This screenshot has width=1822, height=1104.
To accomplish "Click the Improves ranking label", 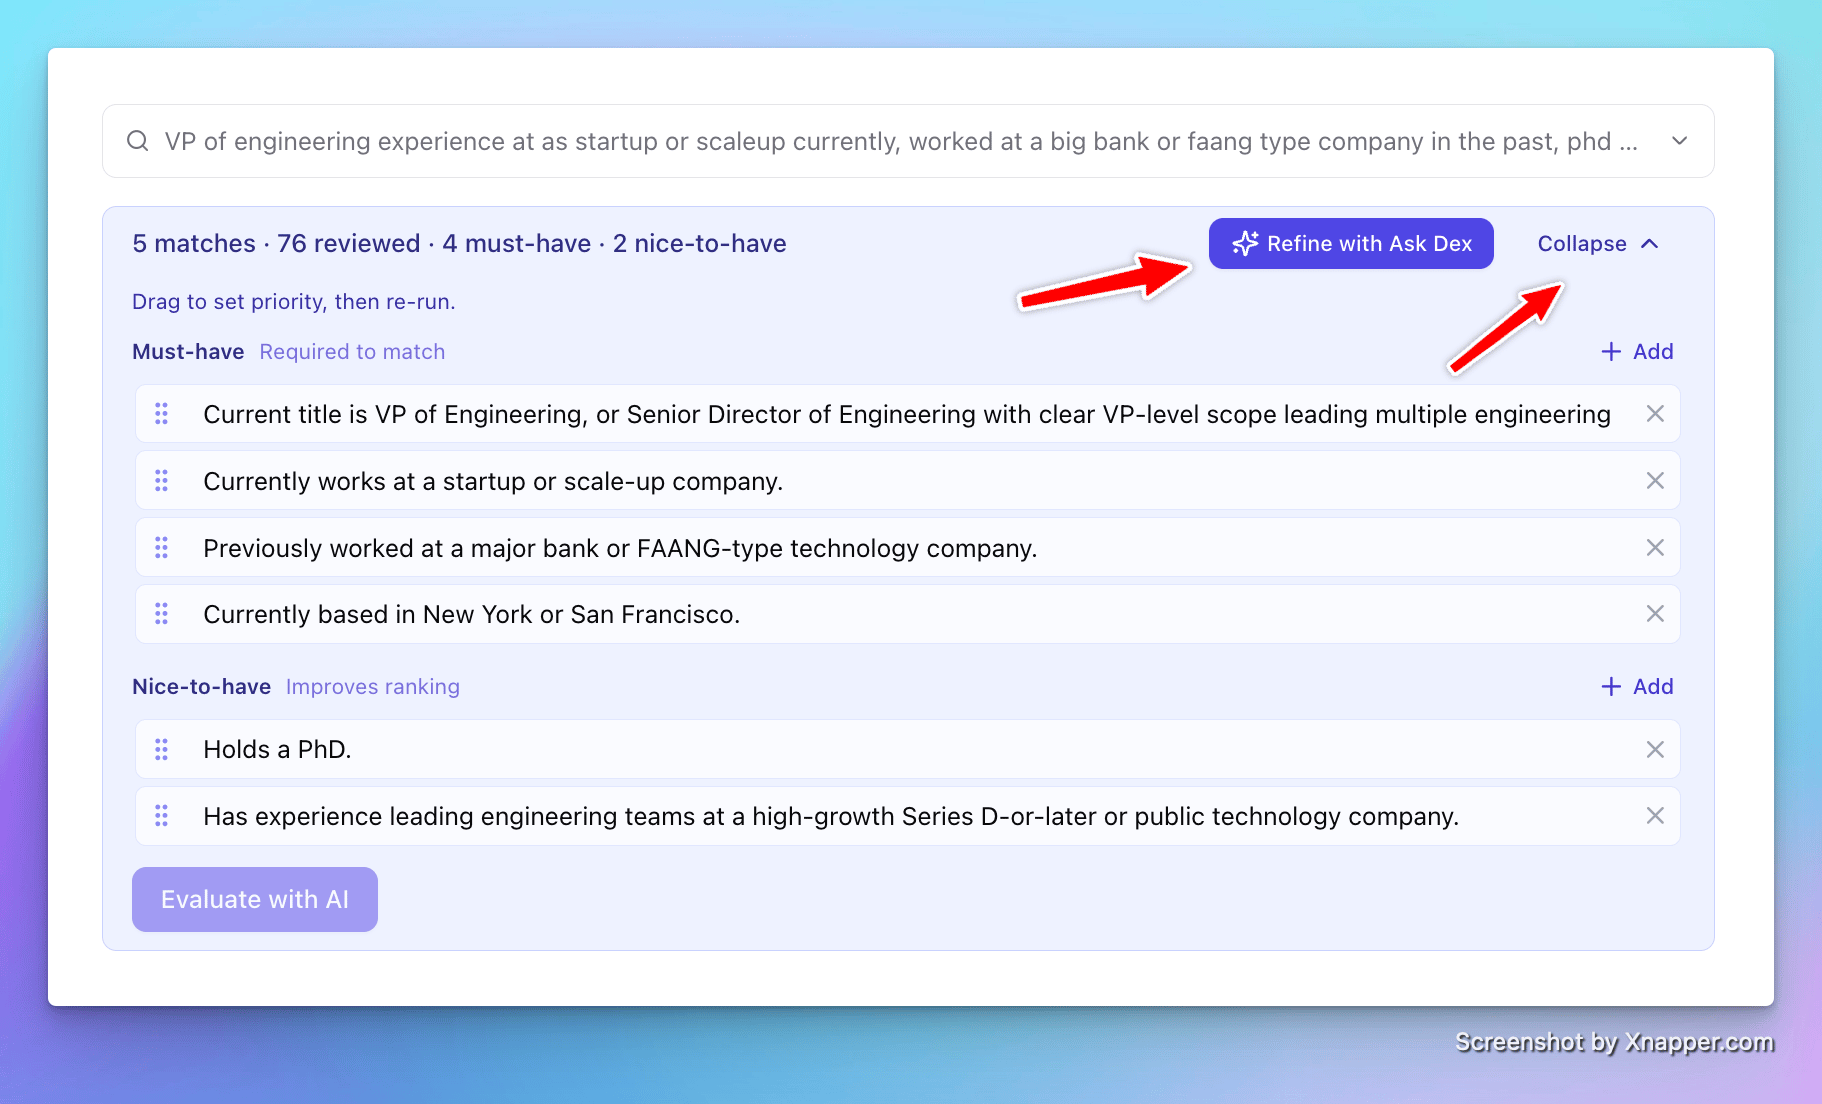I will (373, 686).
